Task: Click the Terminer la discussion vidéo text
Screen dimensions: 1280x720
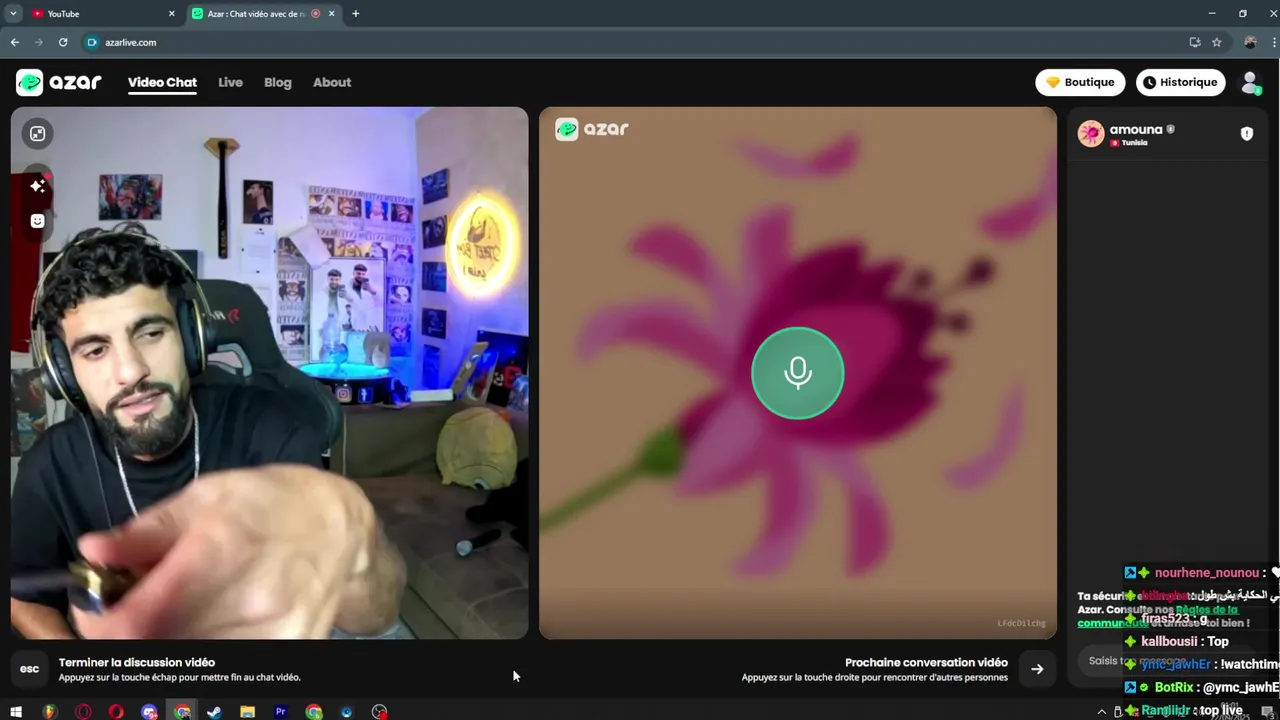Action: [137, 662]
